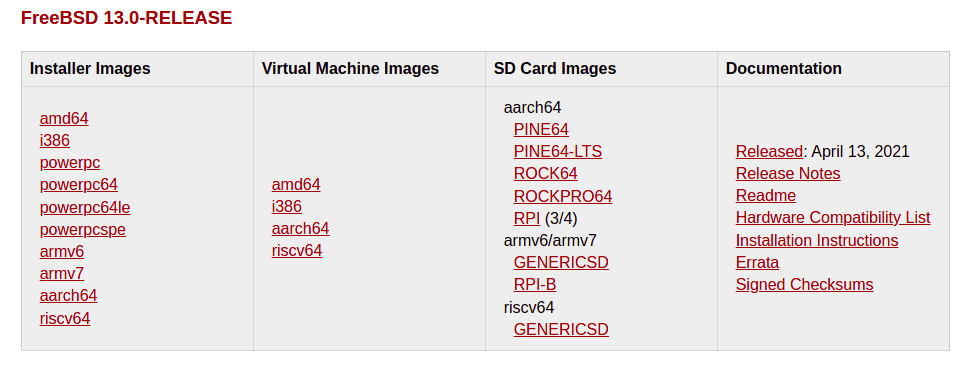Open the RPI (3/4) SD card image
The image size is (968, 371).
[x=527, y=219]
